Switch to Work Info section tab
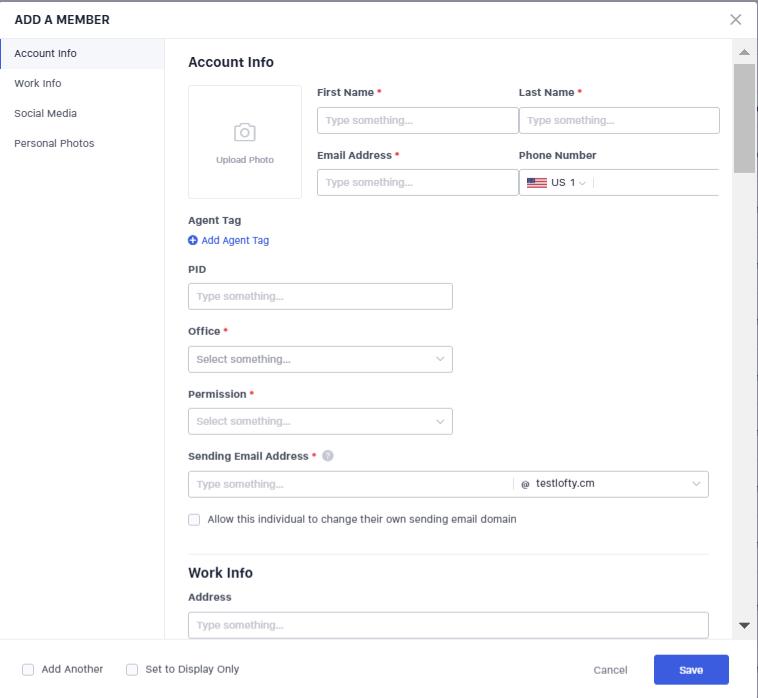The image size is (758, 698). [x=38, y=84]
